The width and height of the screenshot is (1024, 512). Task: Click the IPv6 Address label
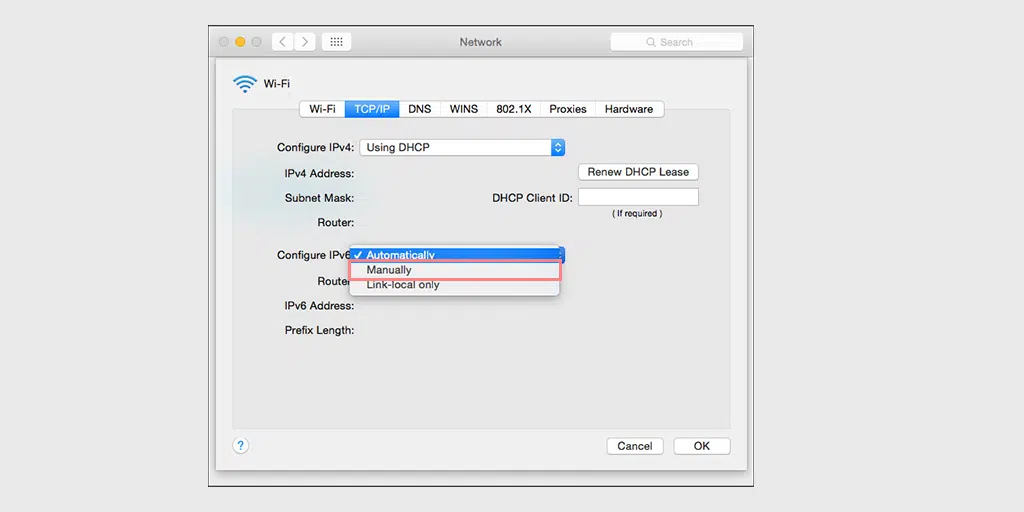319,306
